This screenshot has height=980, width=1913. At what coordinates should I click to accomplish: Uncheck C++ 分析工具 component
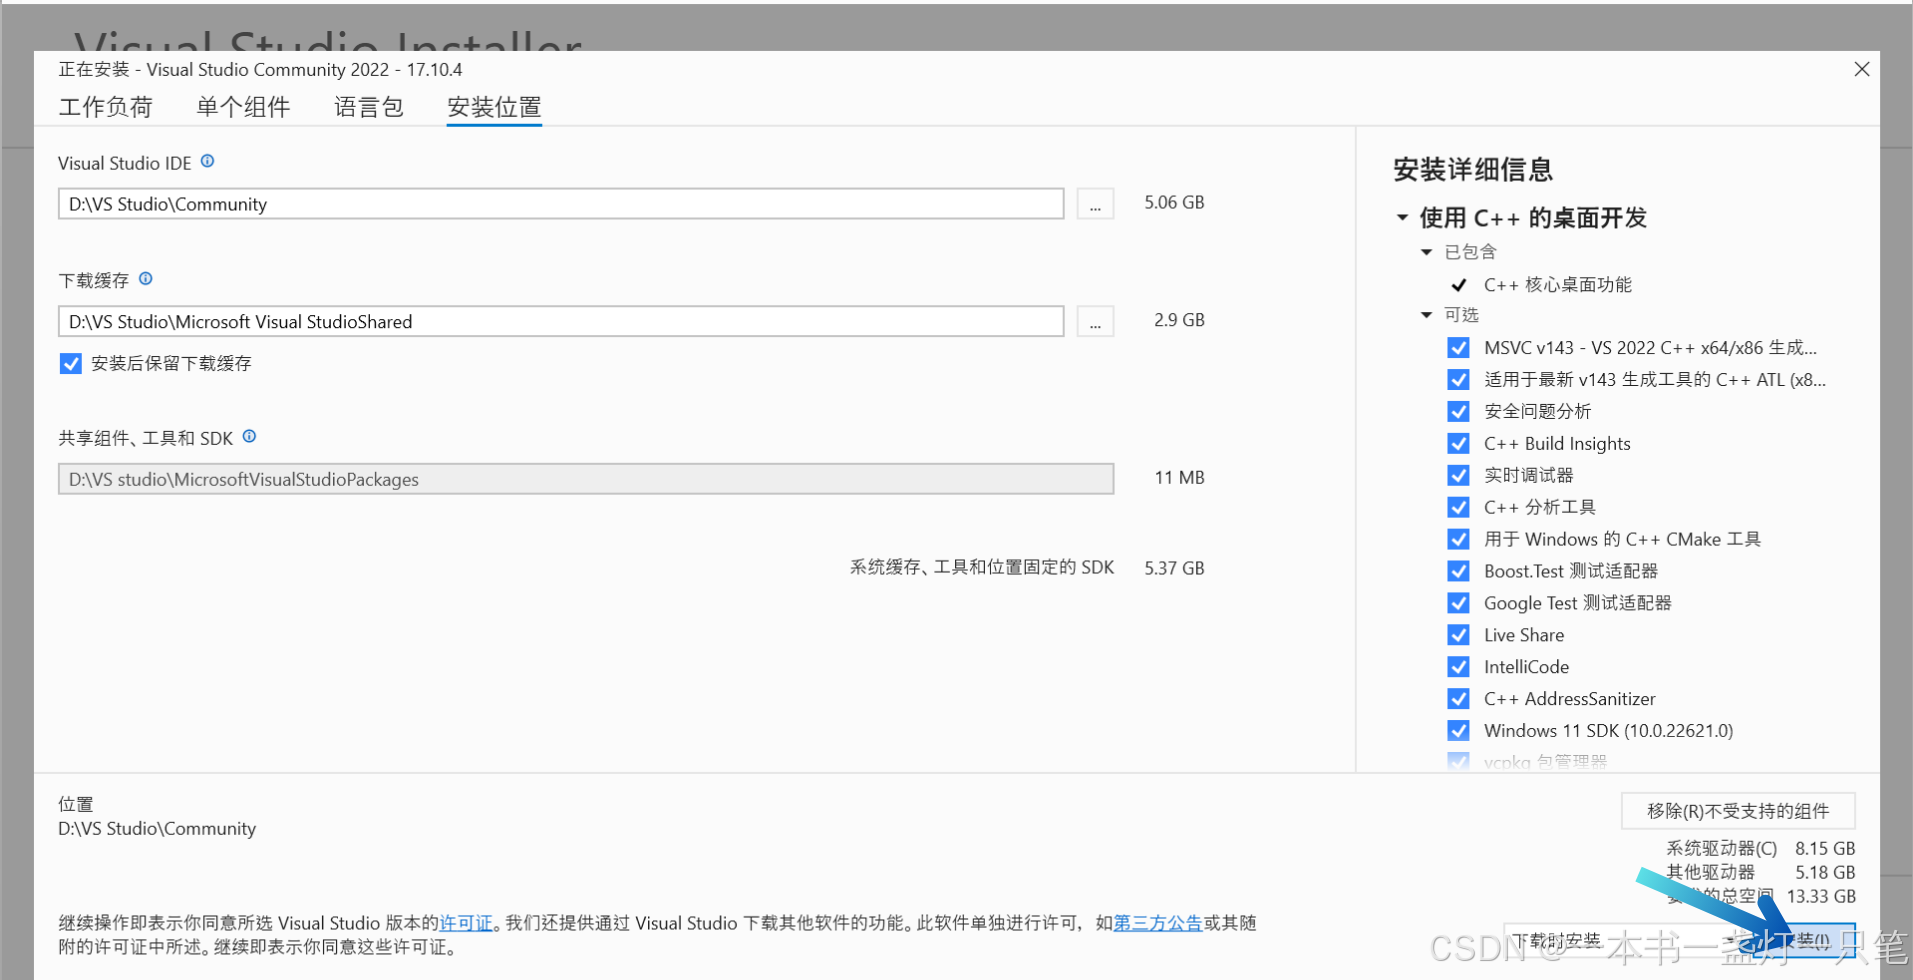tap(1458, 508)
